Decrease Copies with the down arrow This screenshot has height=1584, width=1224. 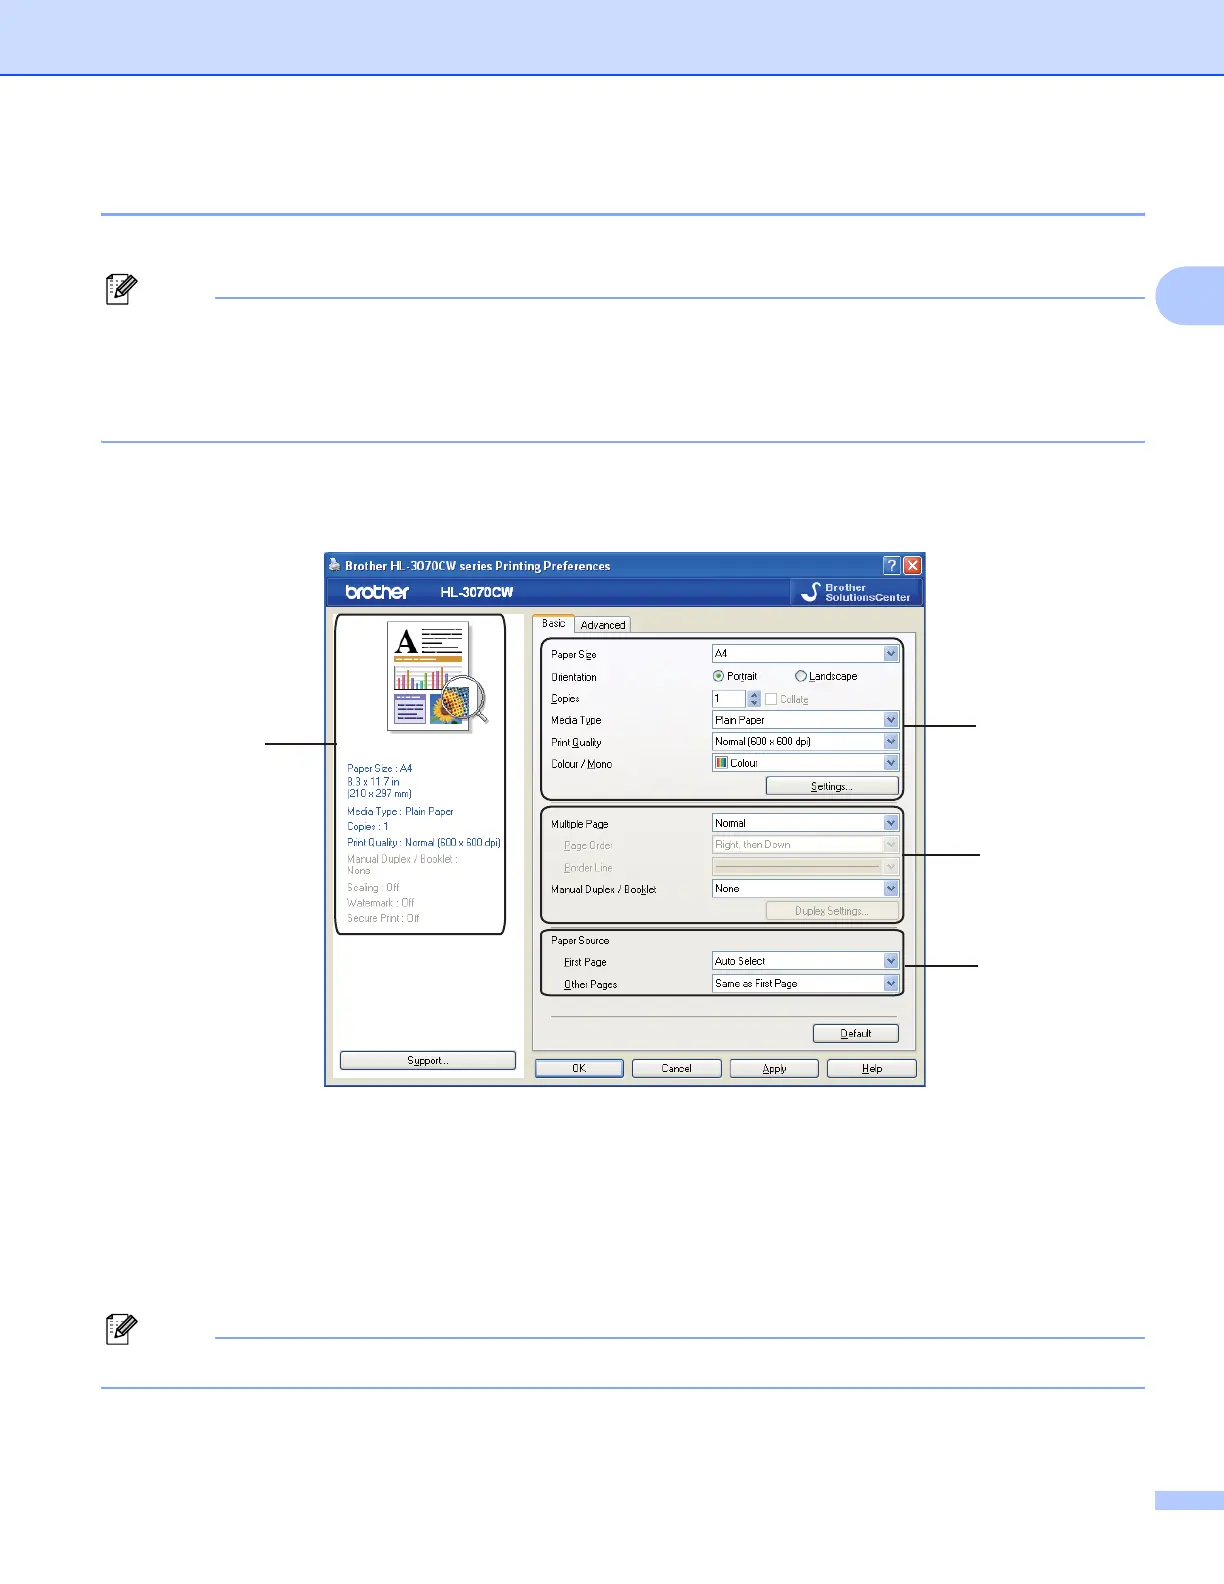(x=754, y=703)
